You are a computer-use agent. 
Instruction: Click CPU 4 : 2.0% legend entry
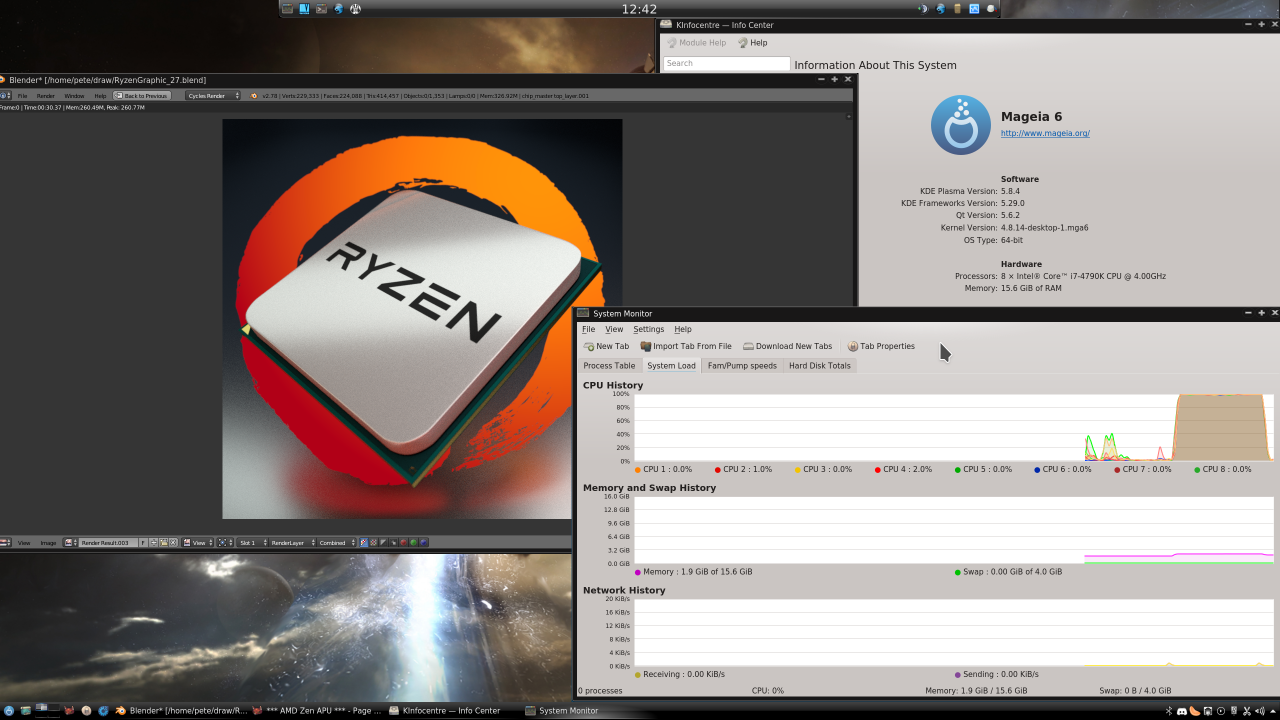click(903, 469)
